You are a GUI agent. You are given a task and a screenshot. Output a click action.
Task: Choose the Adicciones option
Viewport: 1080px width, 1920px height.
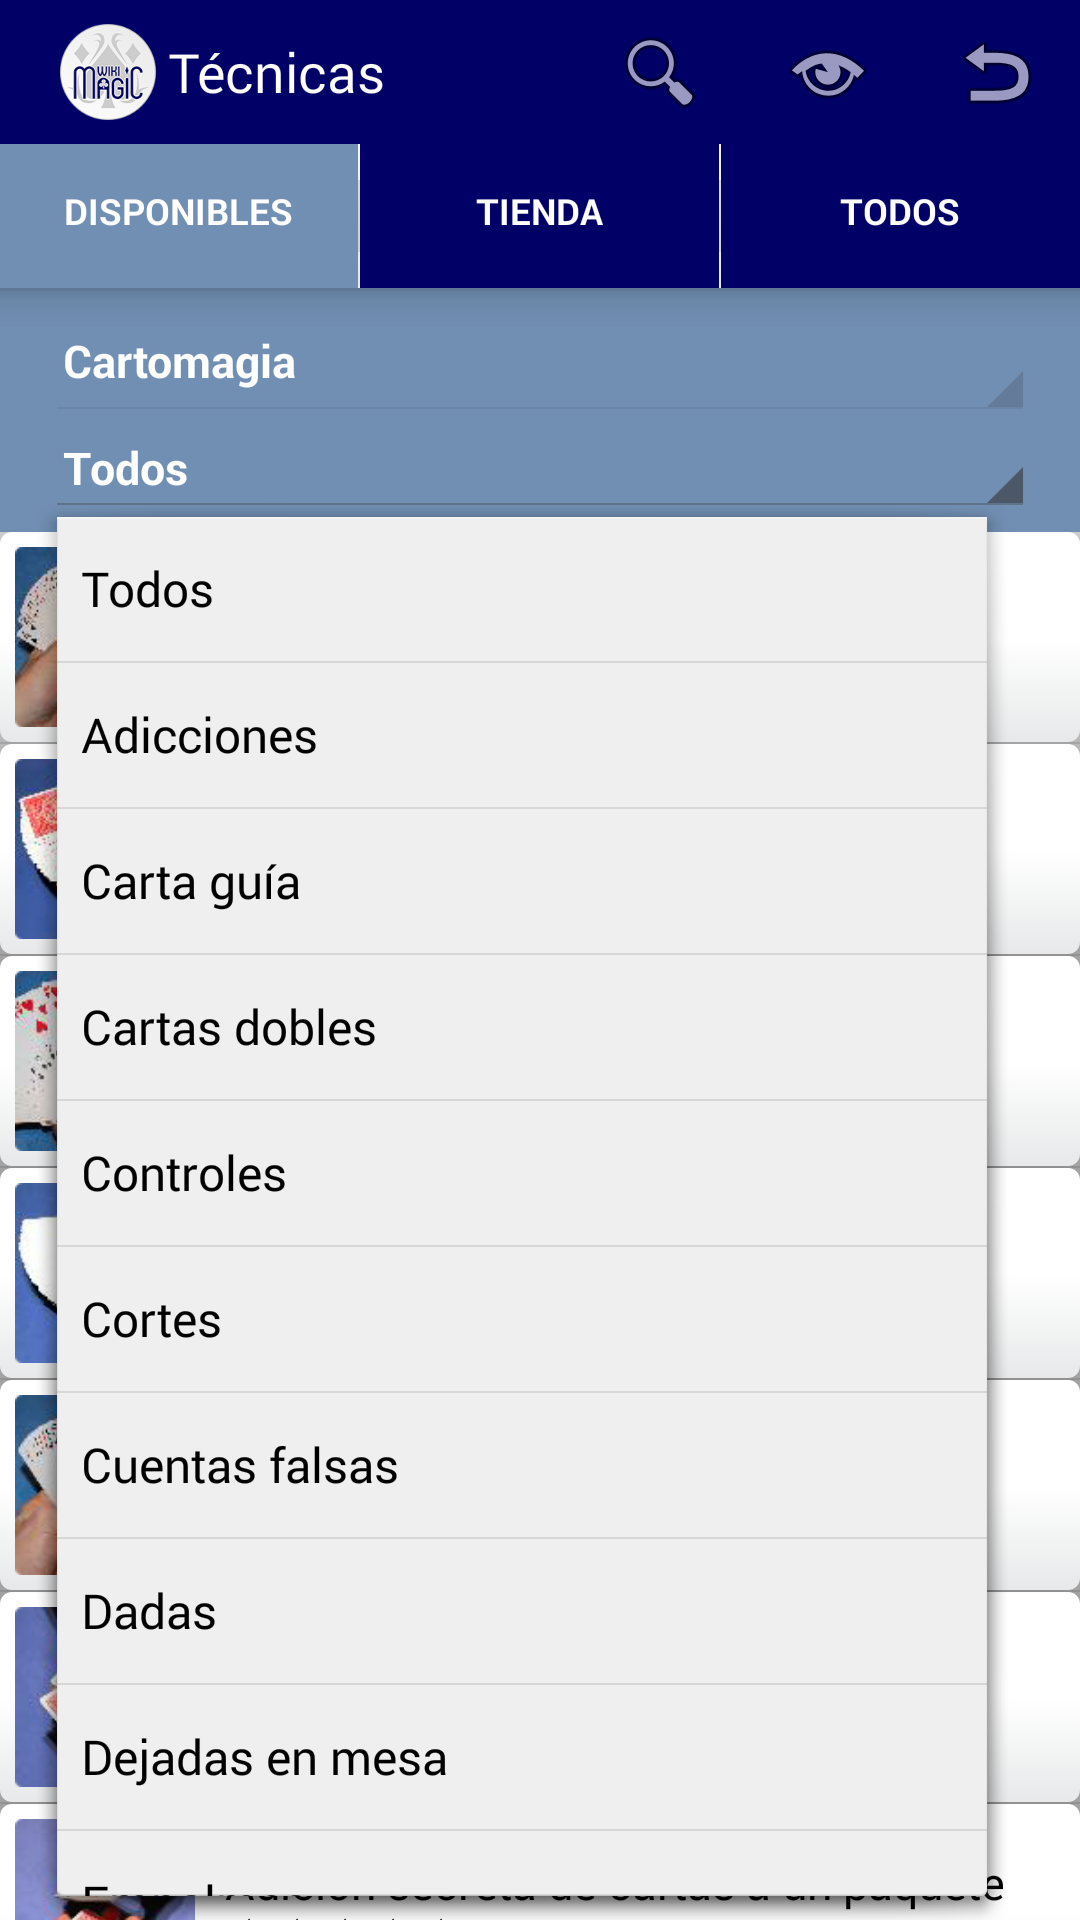coord(522,736)
